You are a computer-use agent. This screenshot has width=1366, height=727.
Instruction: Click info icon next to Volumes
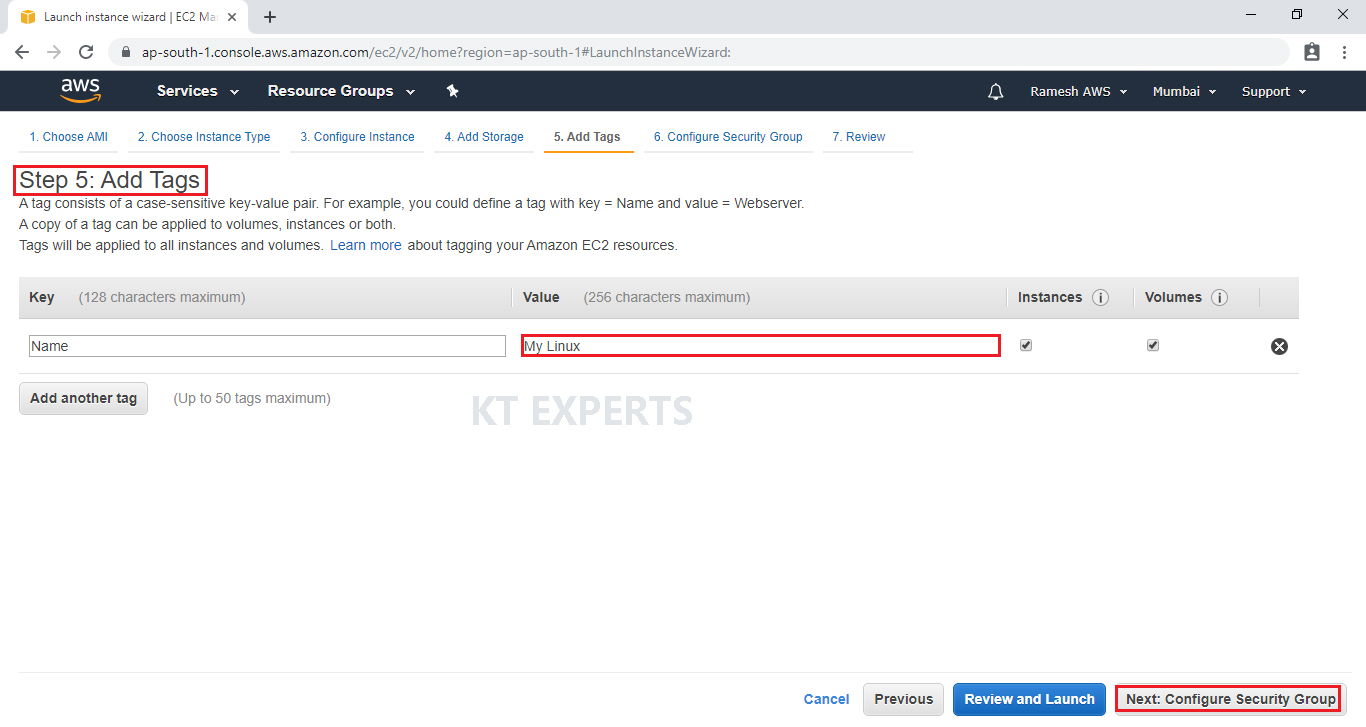point(1219,298)
